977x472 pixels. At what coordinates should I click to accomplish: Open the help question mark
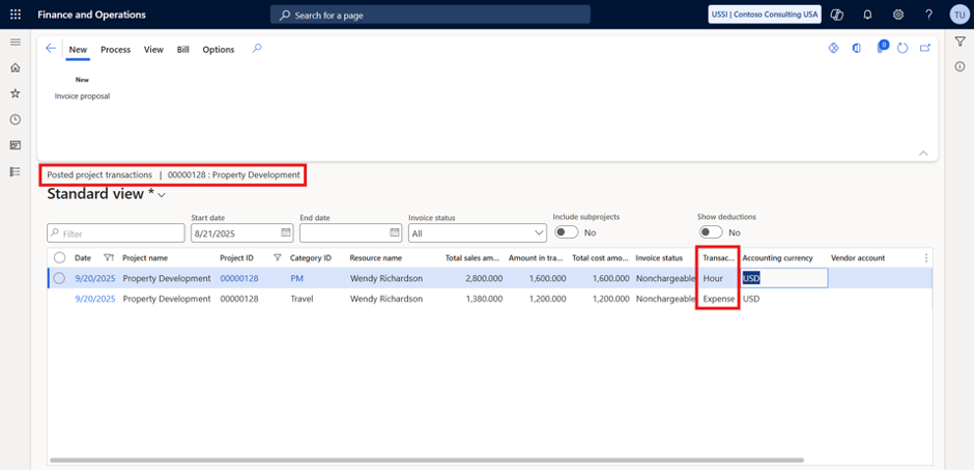pyautogui.click(x=928, y=14)
